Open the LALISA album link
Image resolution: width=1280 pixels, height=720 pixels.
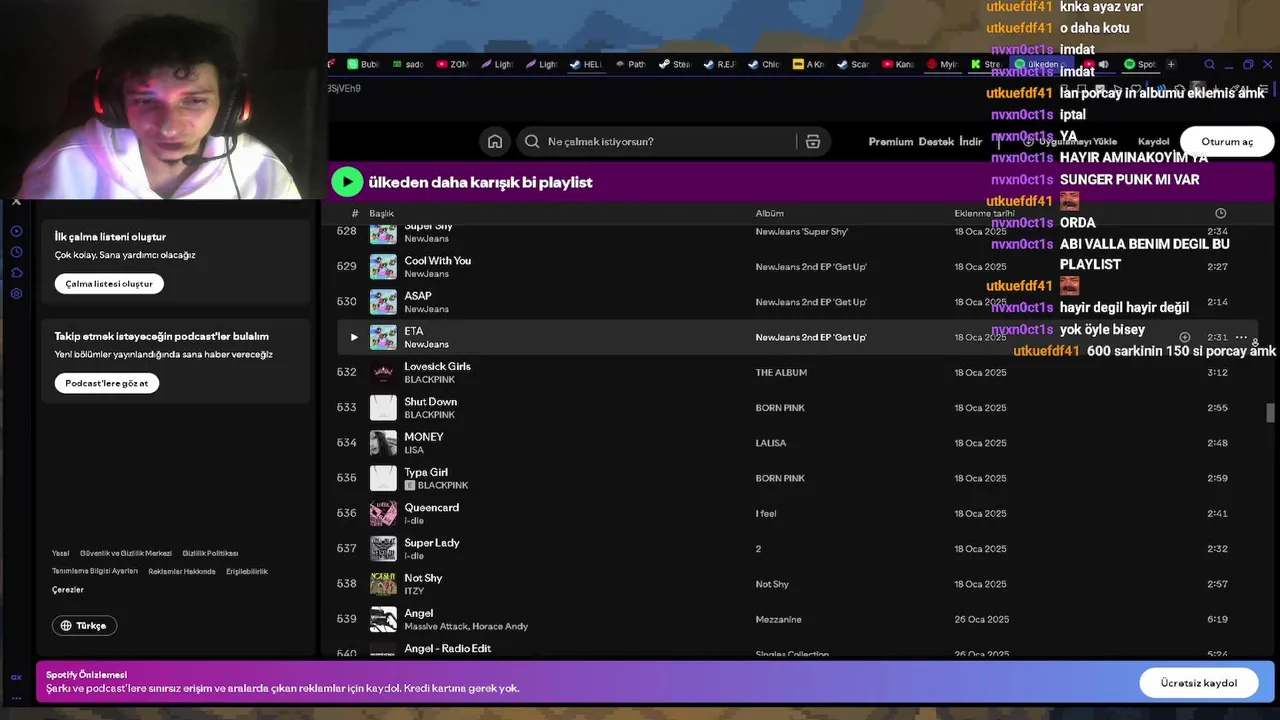pos(771,443)
